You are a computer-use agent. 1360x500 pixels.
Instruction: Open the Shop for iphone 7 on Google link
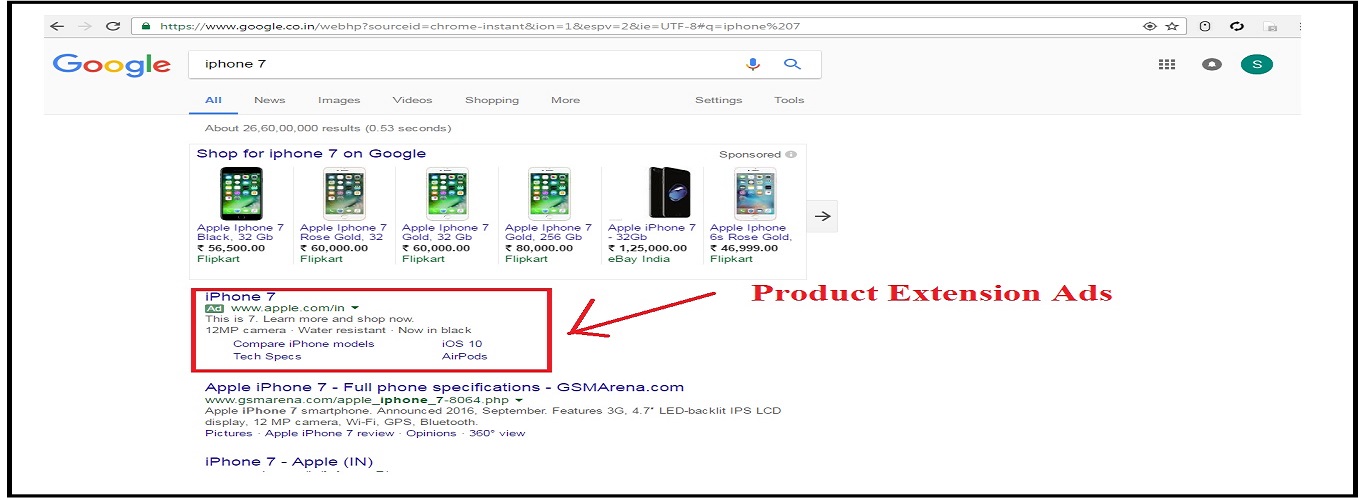pyautogui.click(x=311, y=154)
